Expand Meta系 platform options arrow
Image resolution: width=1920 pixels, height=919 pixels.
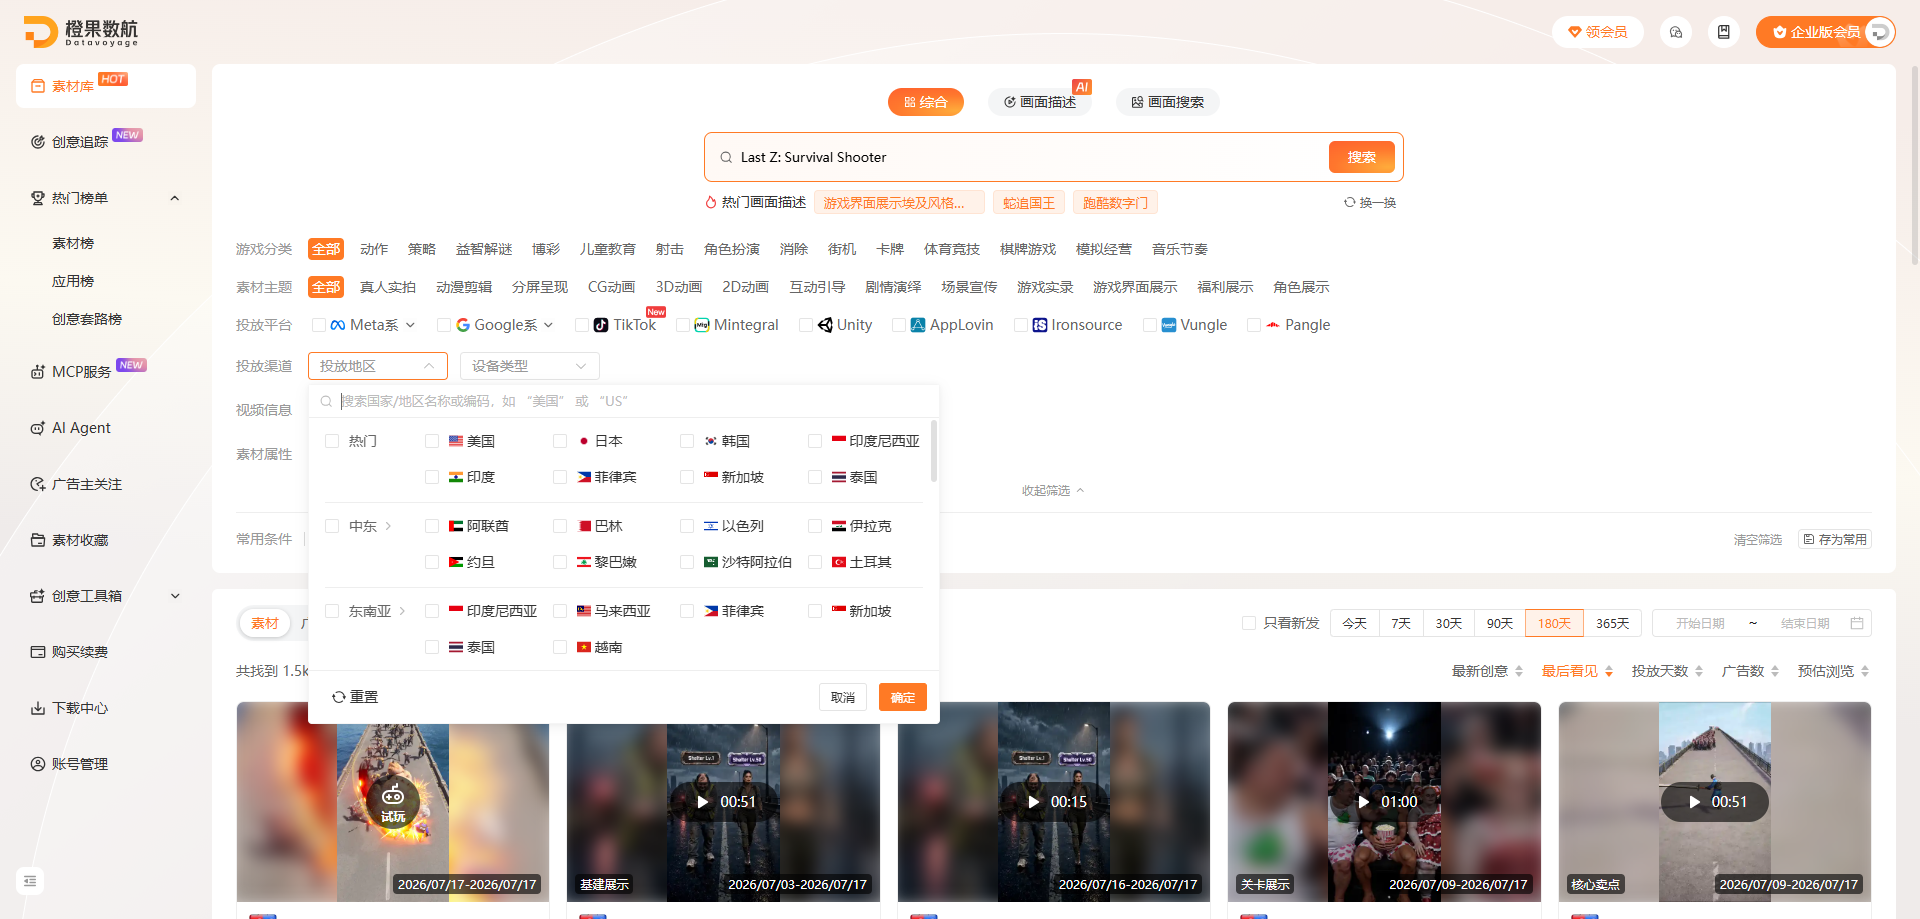(x=411, y=325)
